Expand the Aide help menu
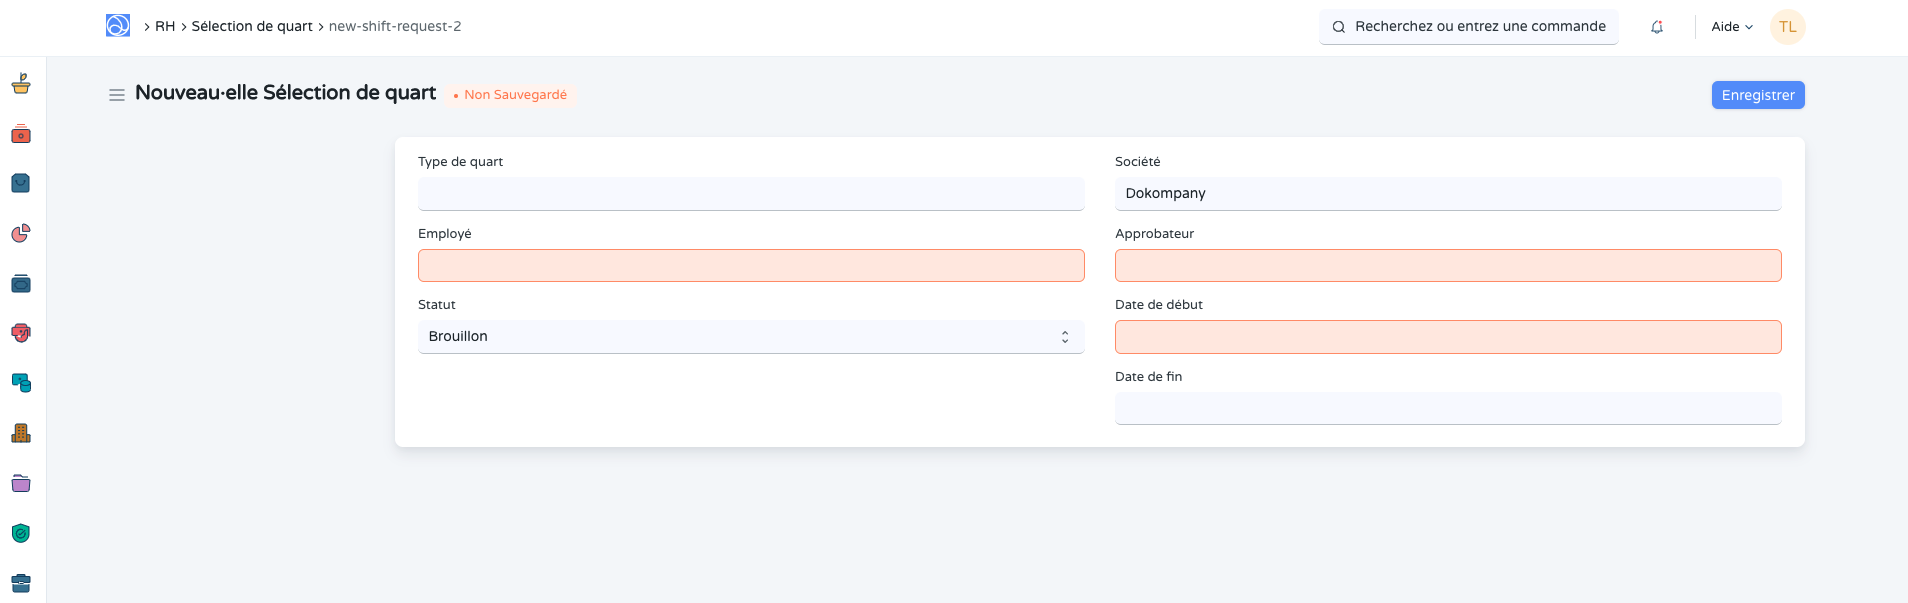This screenshot has width=1908, height=603. click(x=1732, y=27)
